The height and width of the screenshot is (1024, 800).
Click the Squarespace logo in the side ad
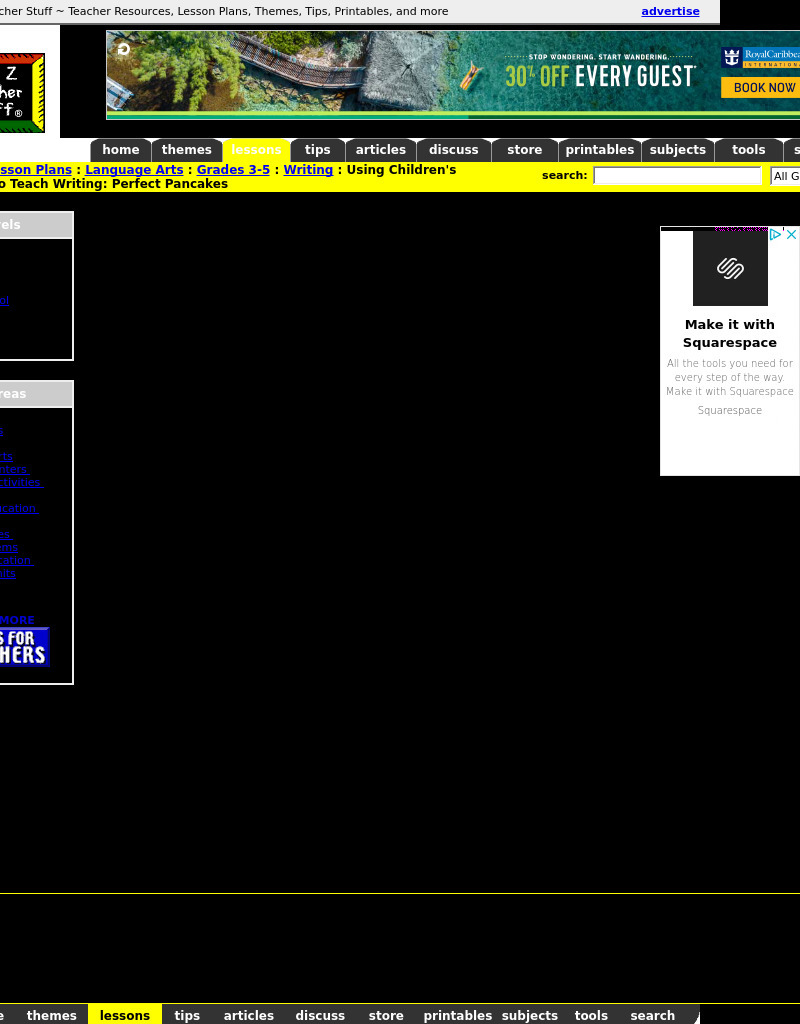coord(730,268)
